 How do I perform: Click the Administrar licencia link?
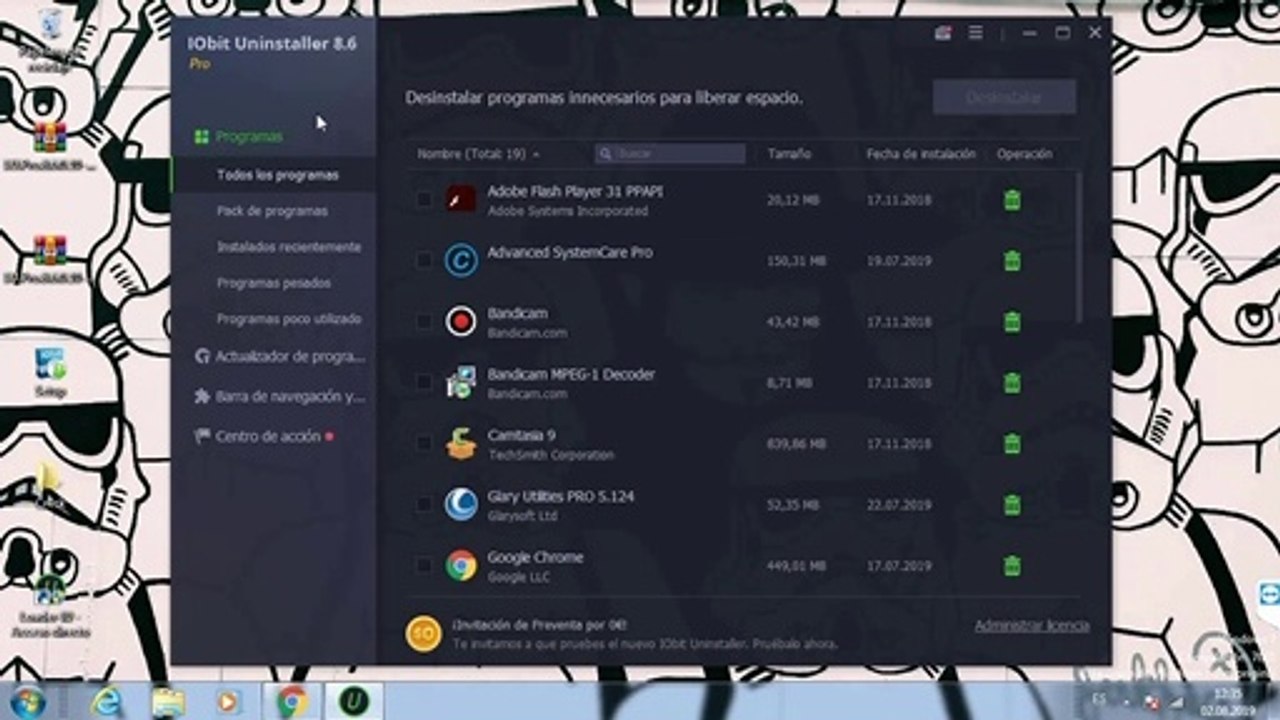(1032, 626)
